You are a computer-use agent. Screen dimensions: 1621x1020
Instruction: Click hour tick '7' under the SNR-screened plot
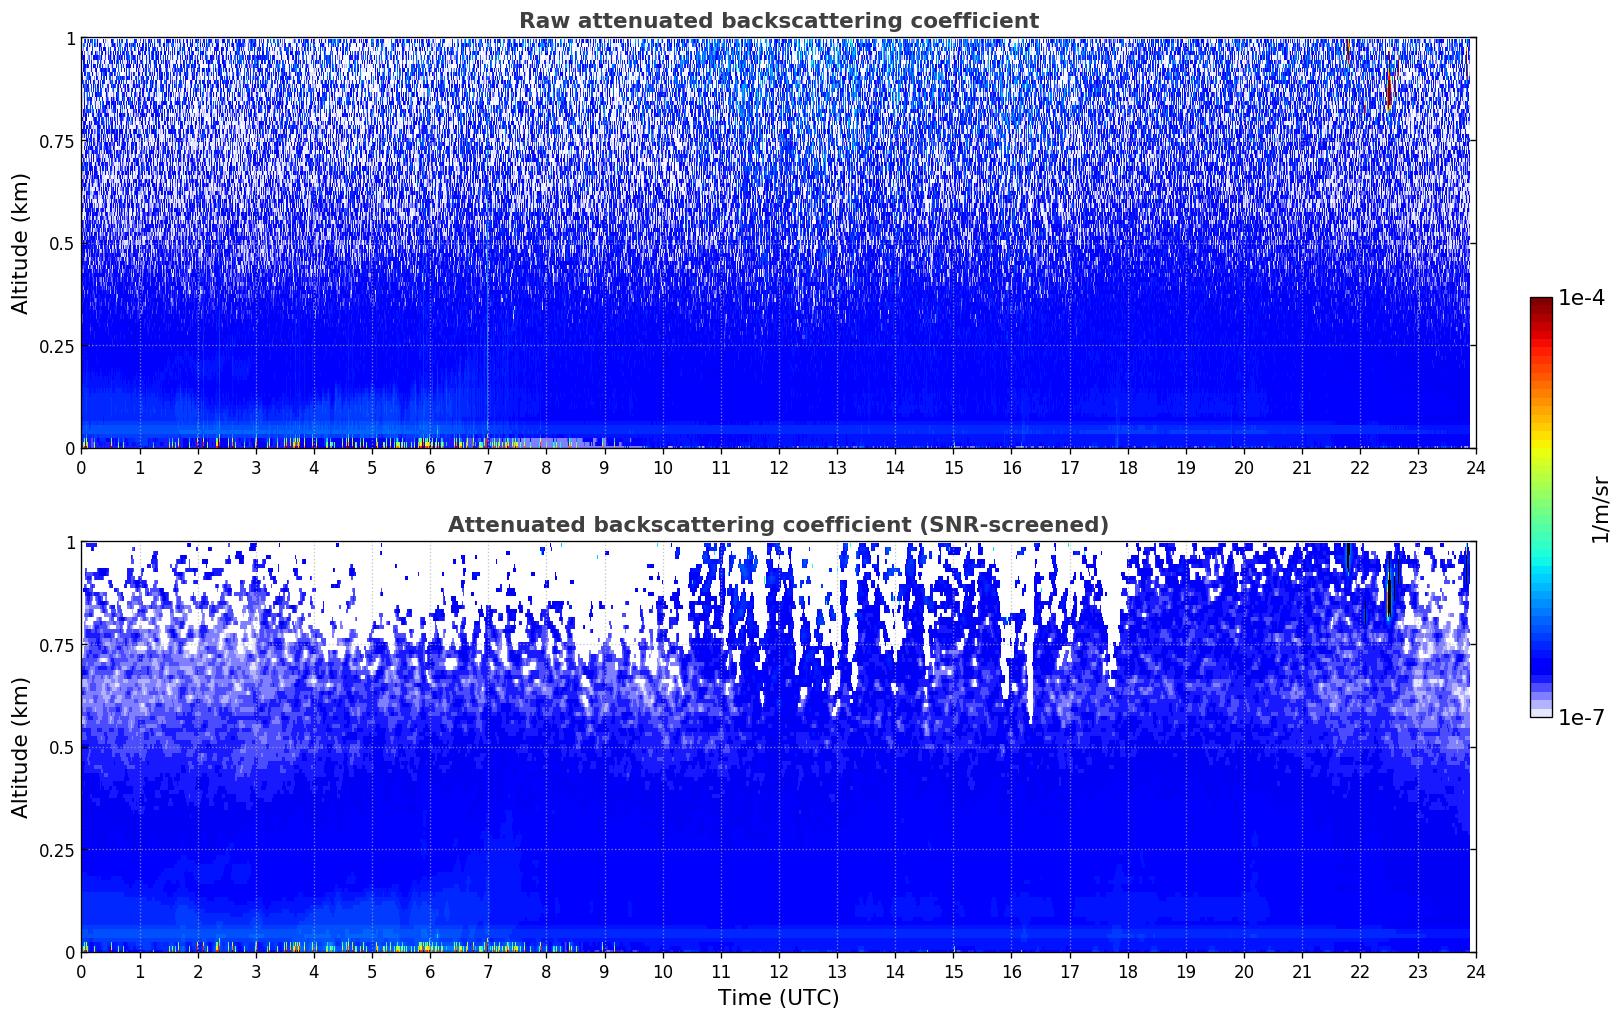(x=488, y=971)
